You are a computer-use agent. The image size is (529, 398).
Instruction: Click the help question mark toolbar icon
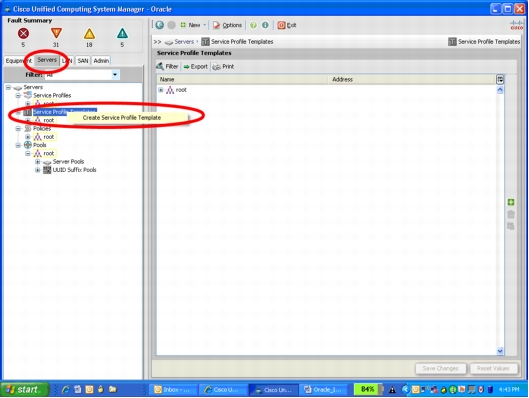coord(253,25)
